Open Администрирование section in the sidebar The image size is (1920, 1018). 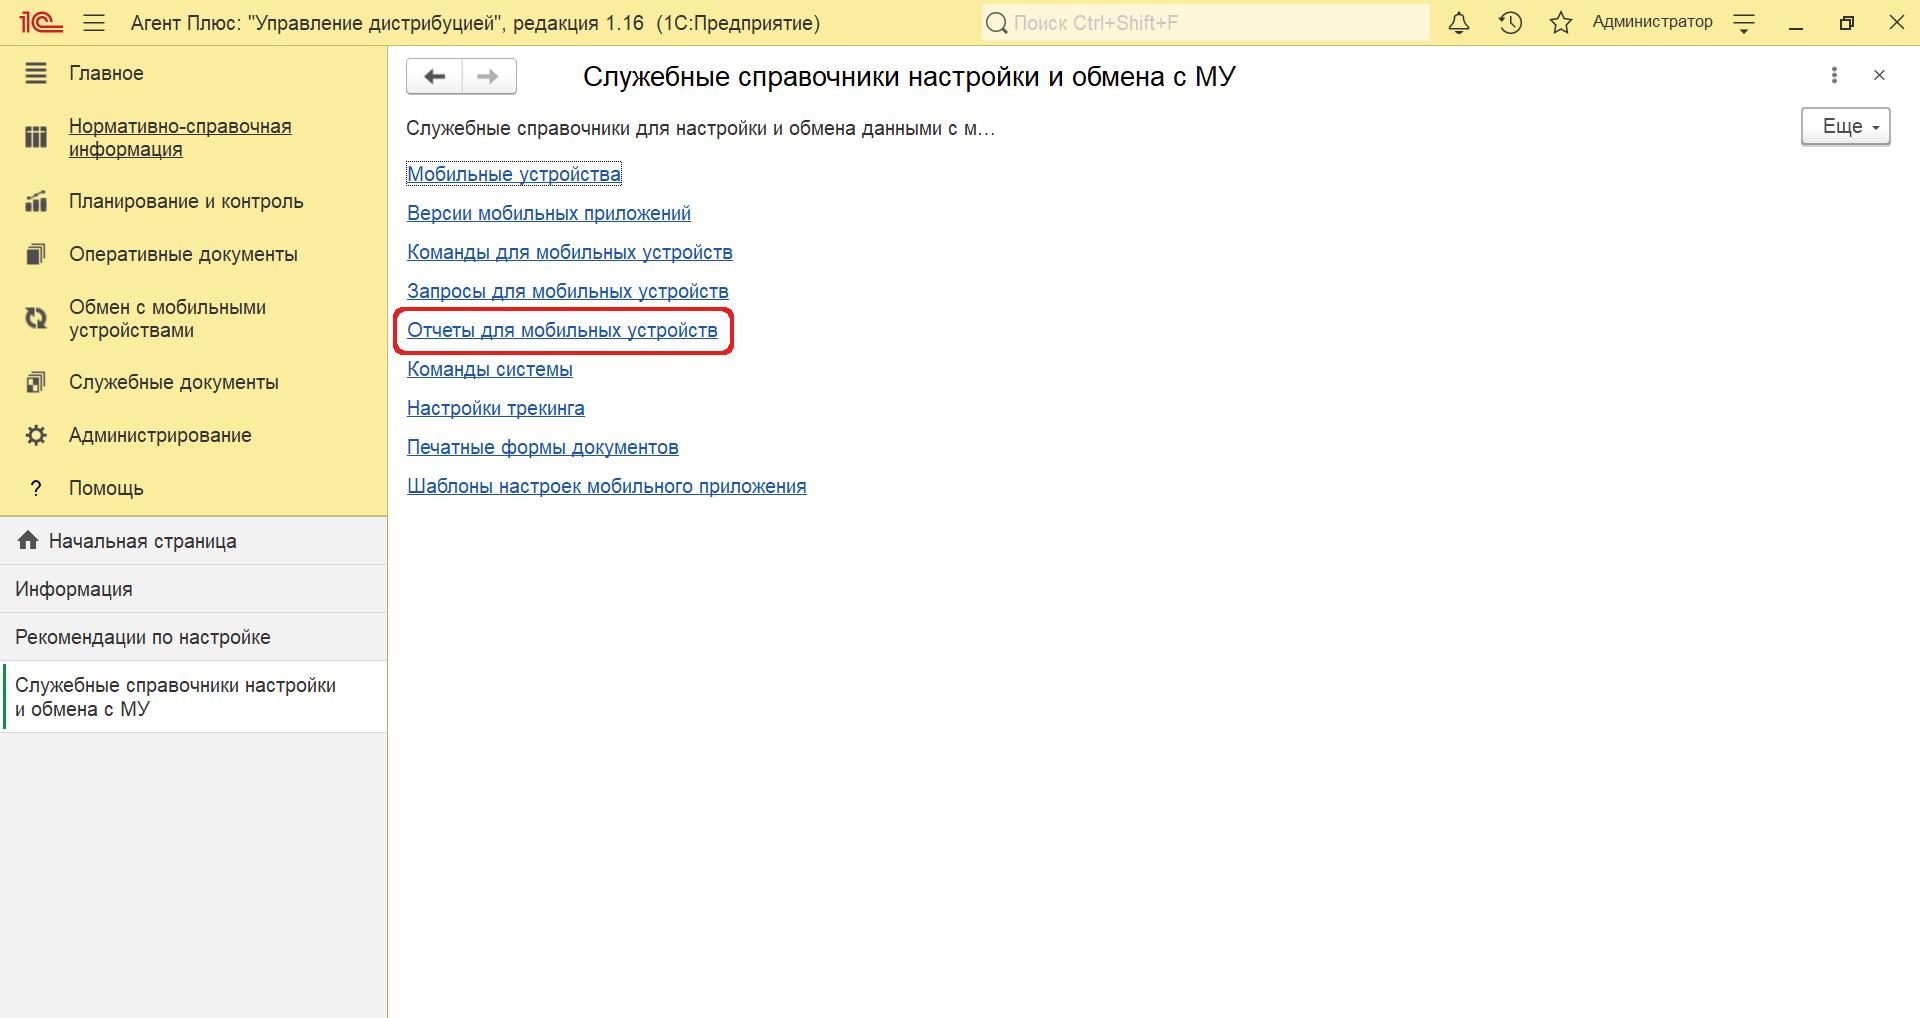160,435
